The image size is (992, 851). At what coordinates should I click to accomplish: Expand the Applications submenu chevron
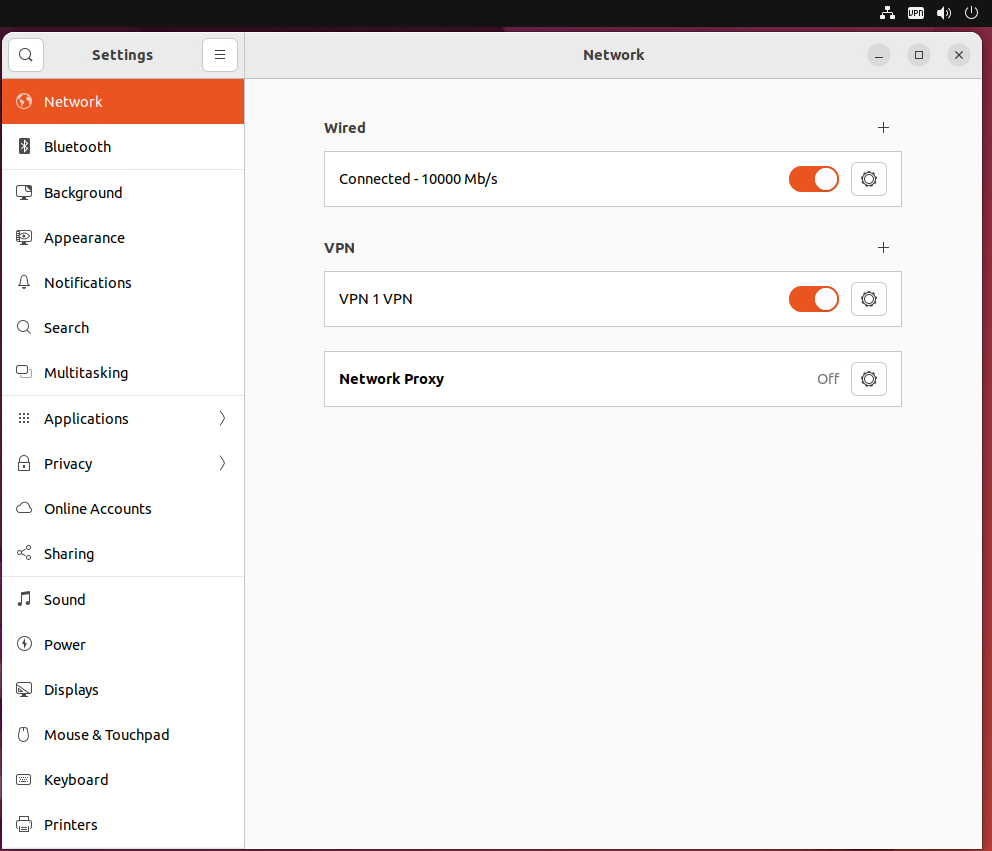click(x=222, y=418)
